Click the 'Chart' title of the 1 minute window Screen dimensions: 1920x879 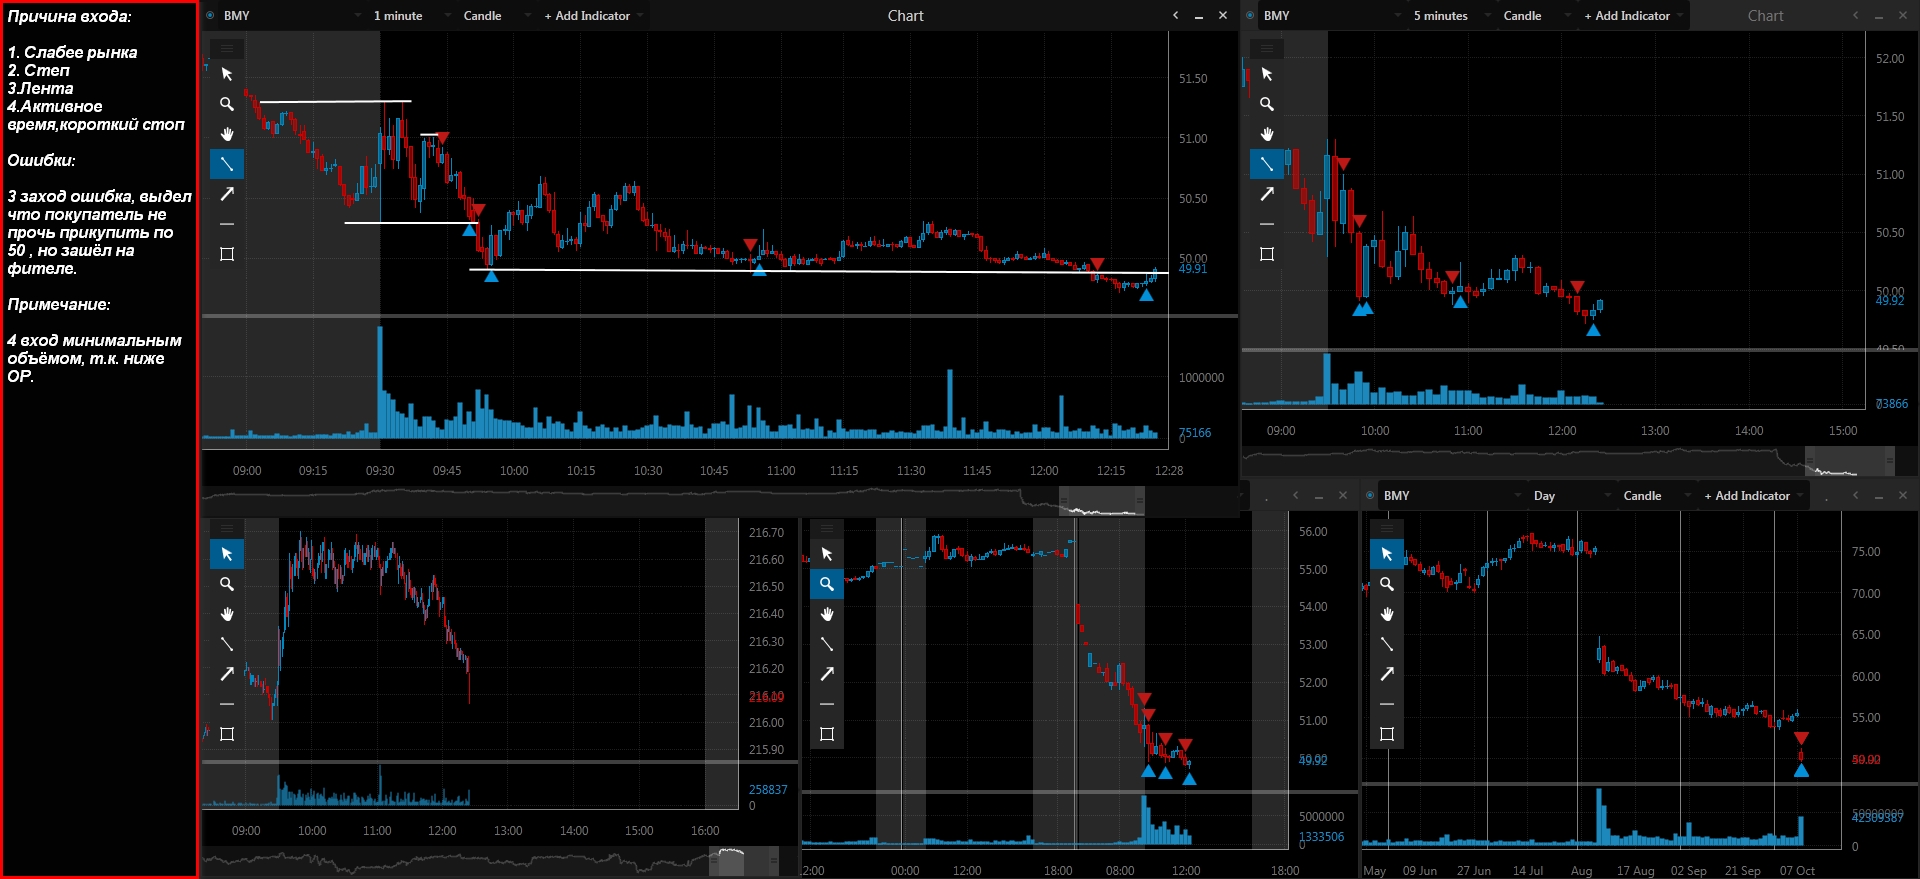pos(905,16)
